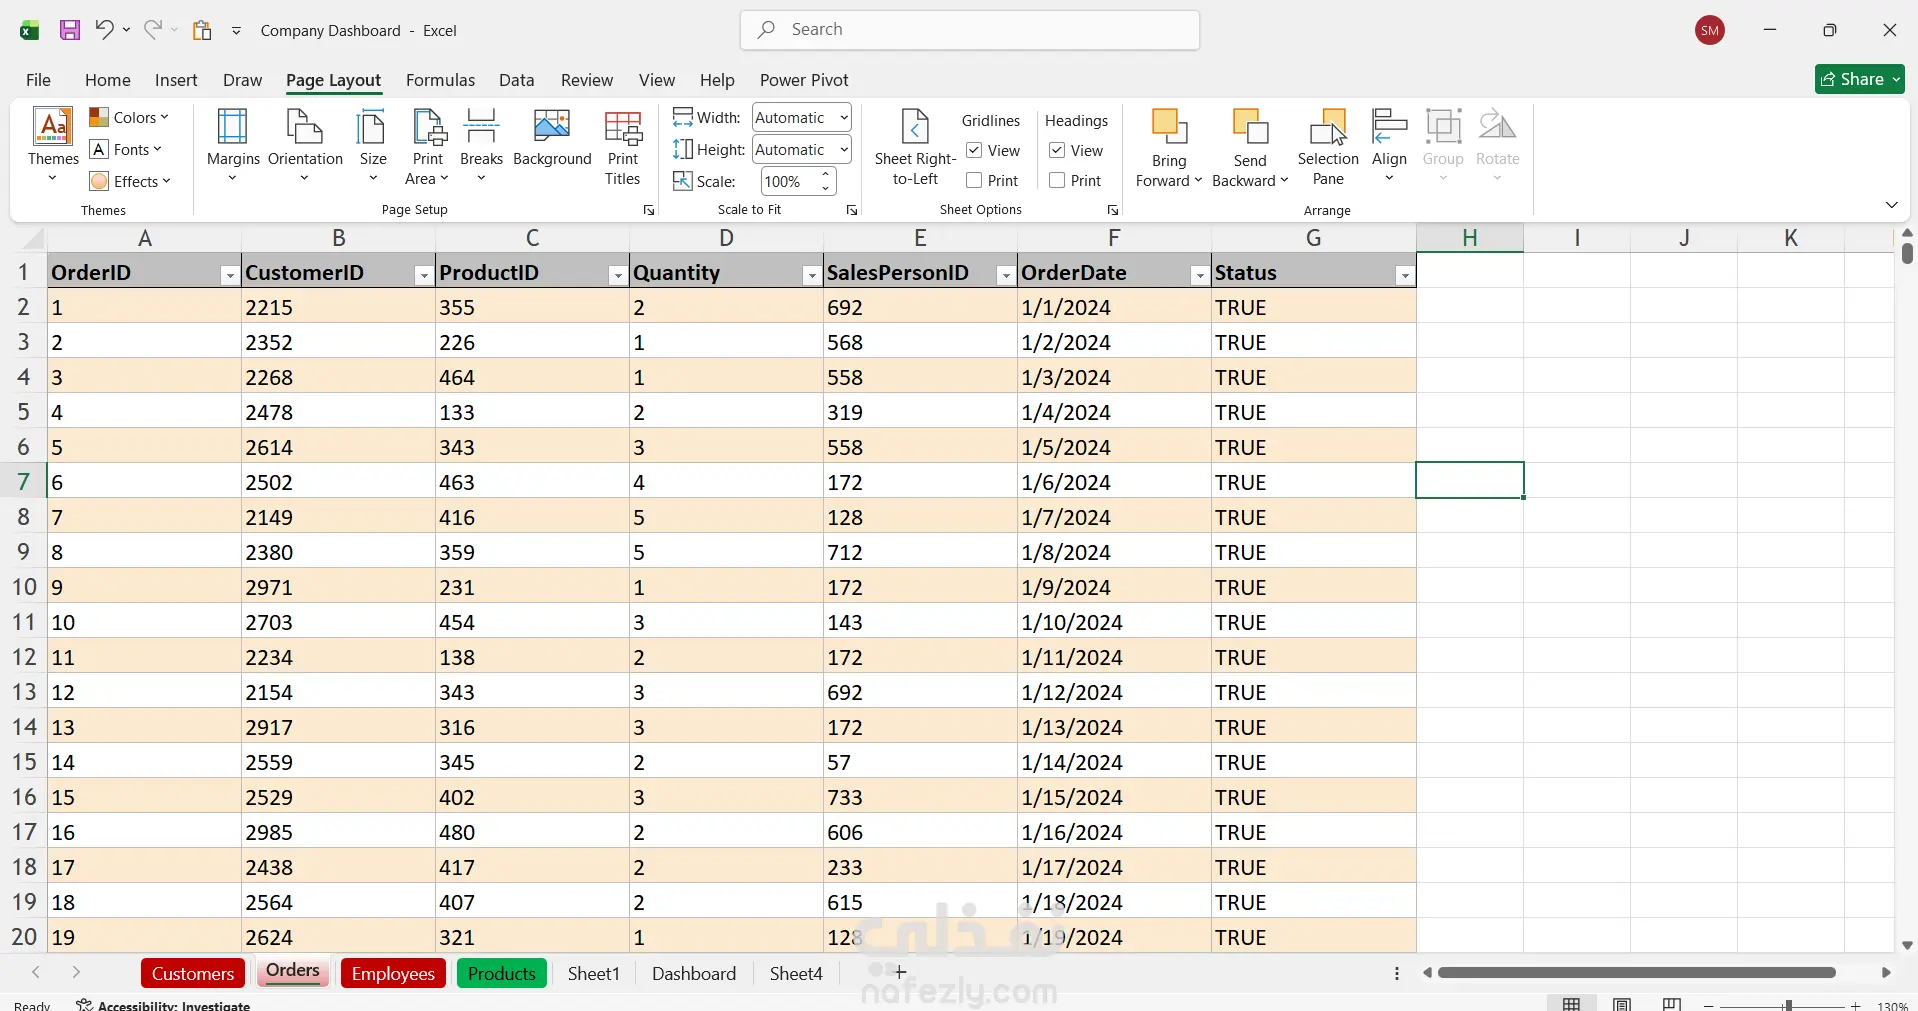1918x1011 pixels.
Task: Enable the Gridlines Print checkbox
Action: coord(974,181)
